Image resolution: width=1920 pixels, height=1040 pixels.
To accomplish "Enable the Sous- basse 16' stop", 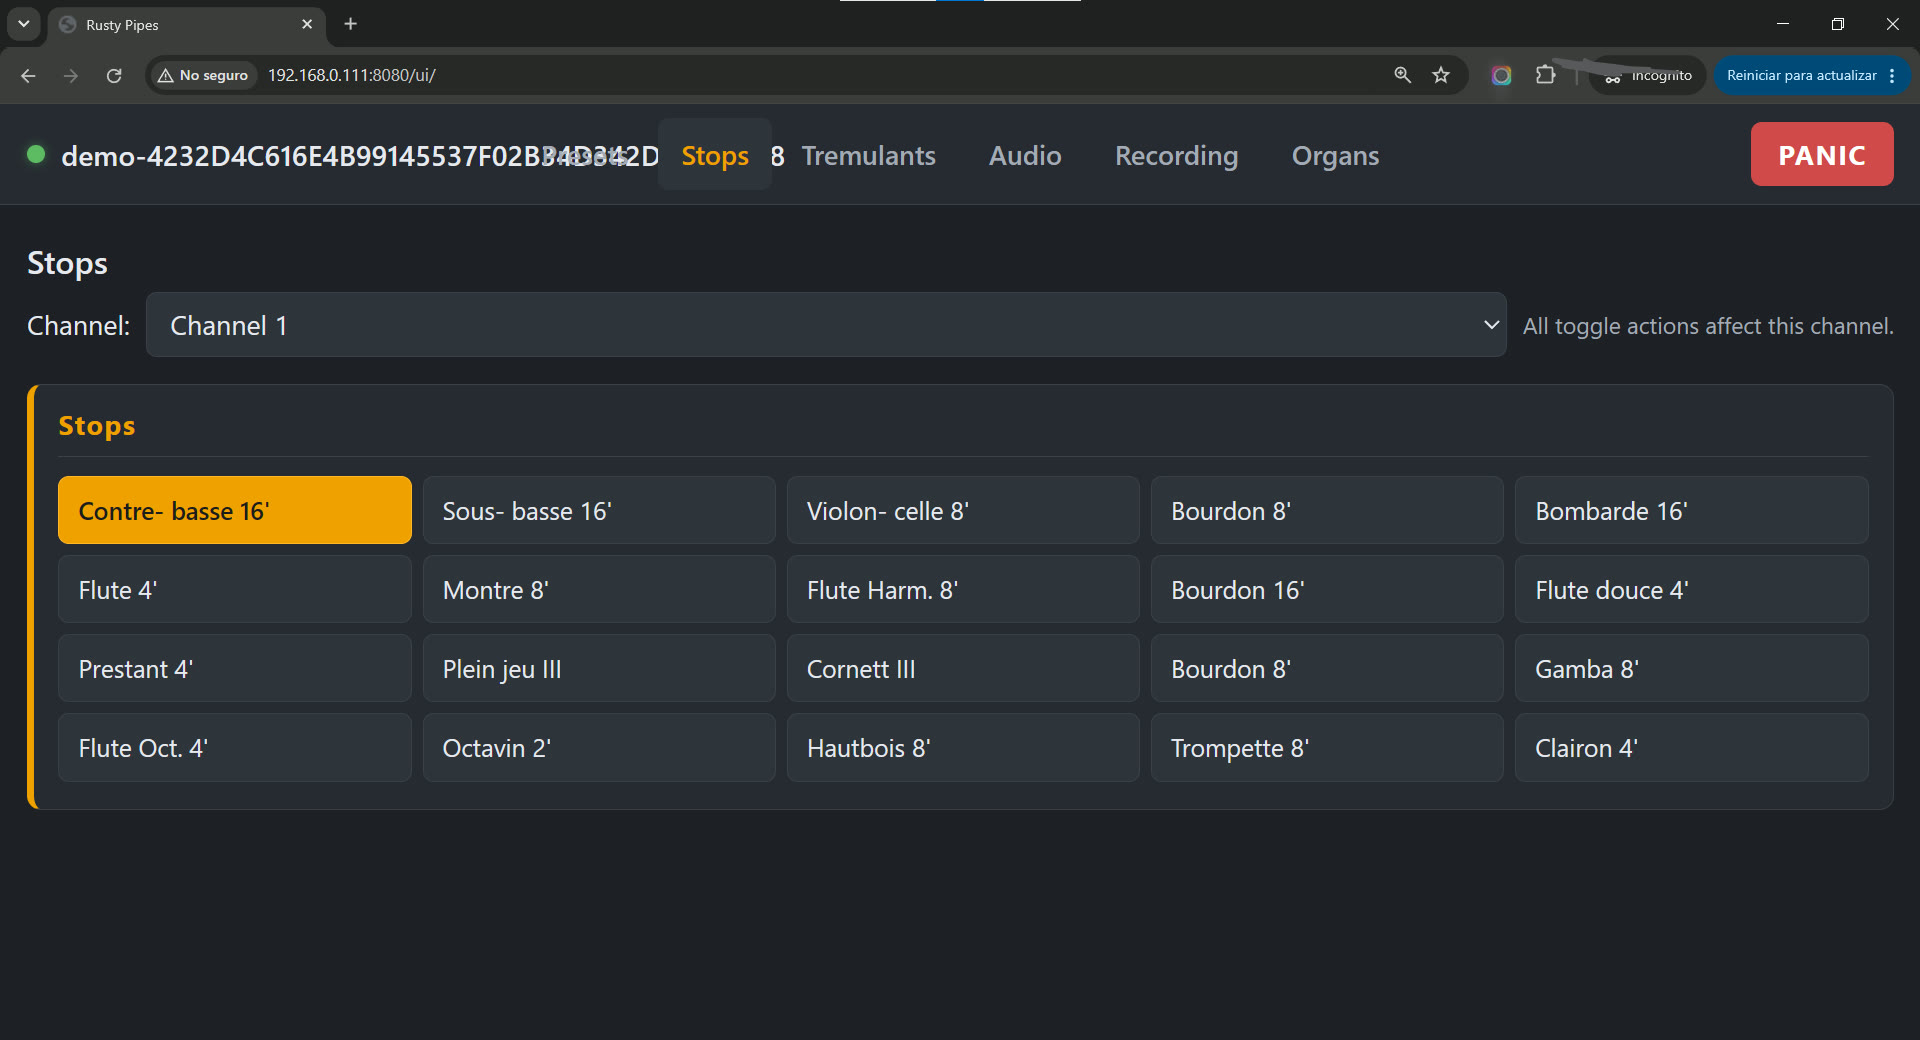I will click(x=598, y=510).
